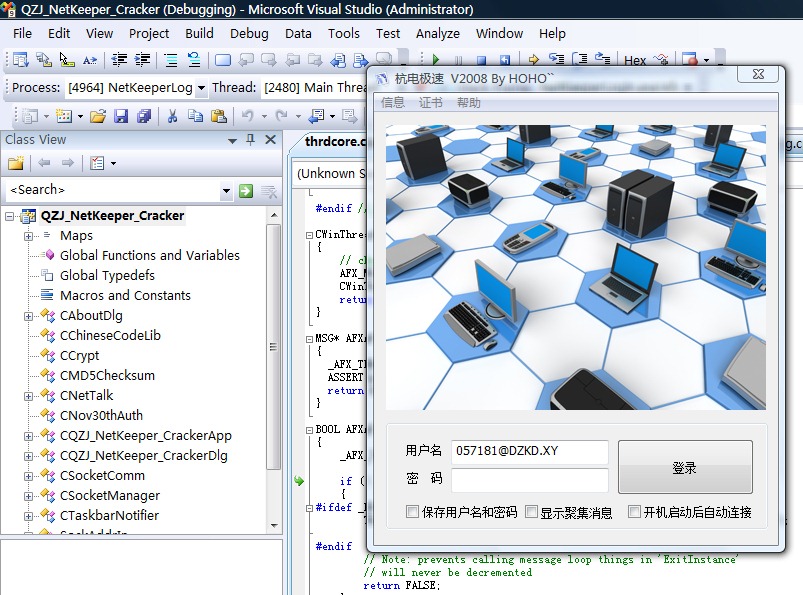Open the Debug menu
Screen dimensions: 803x595
249,33
